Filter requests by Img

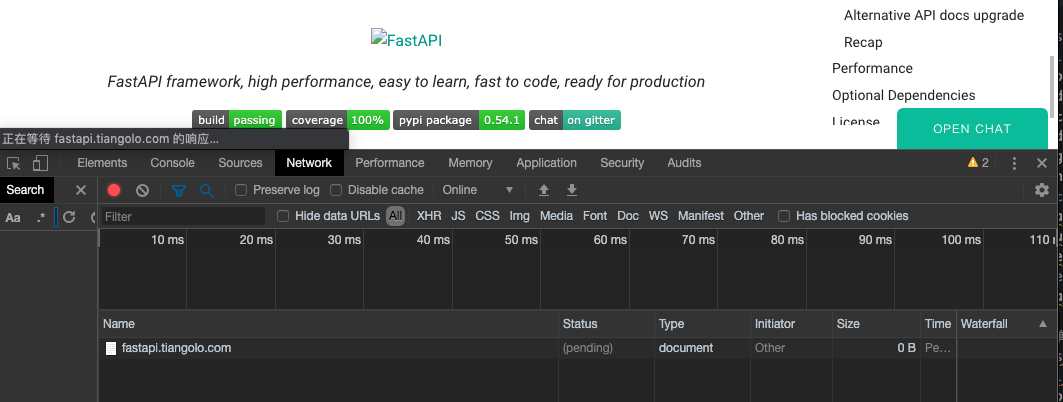click(x=519, y=216)
